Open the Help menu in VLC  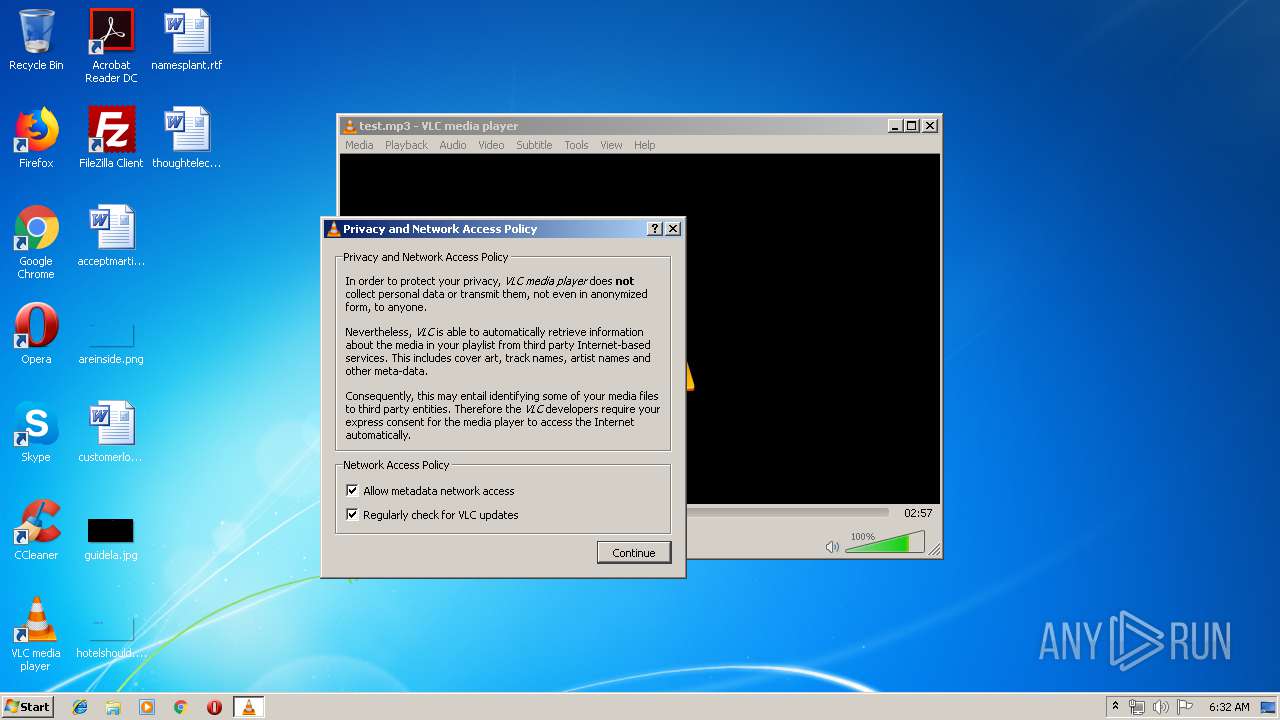coord(645,145)
